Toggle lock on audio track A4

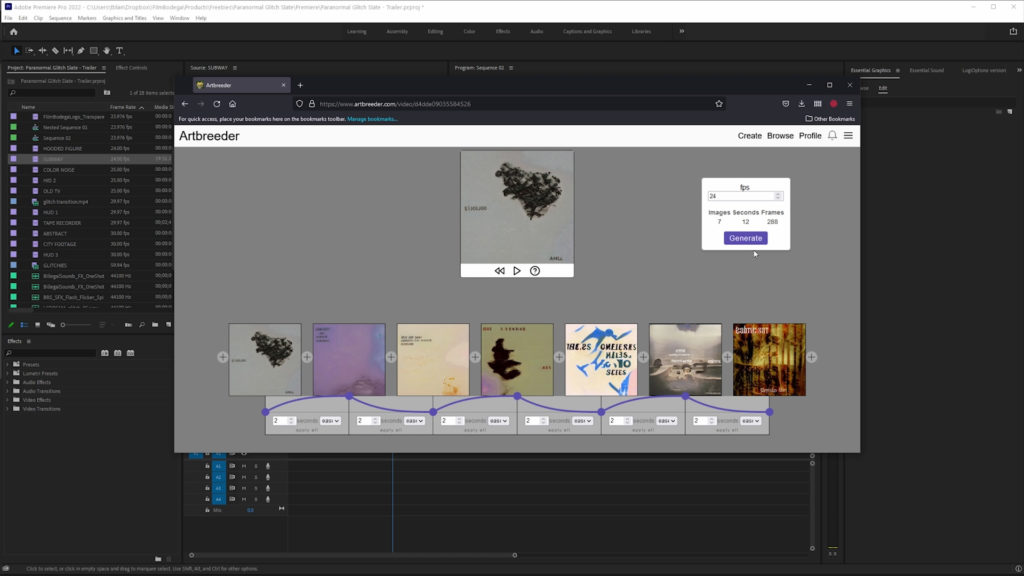[x=208, y=500]
